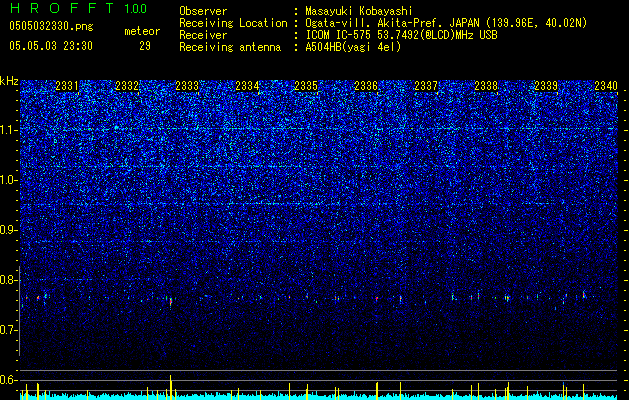
Task: Click the tallest yellow spike near 2333
Action: 170,387
